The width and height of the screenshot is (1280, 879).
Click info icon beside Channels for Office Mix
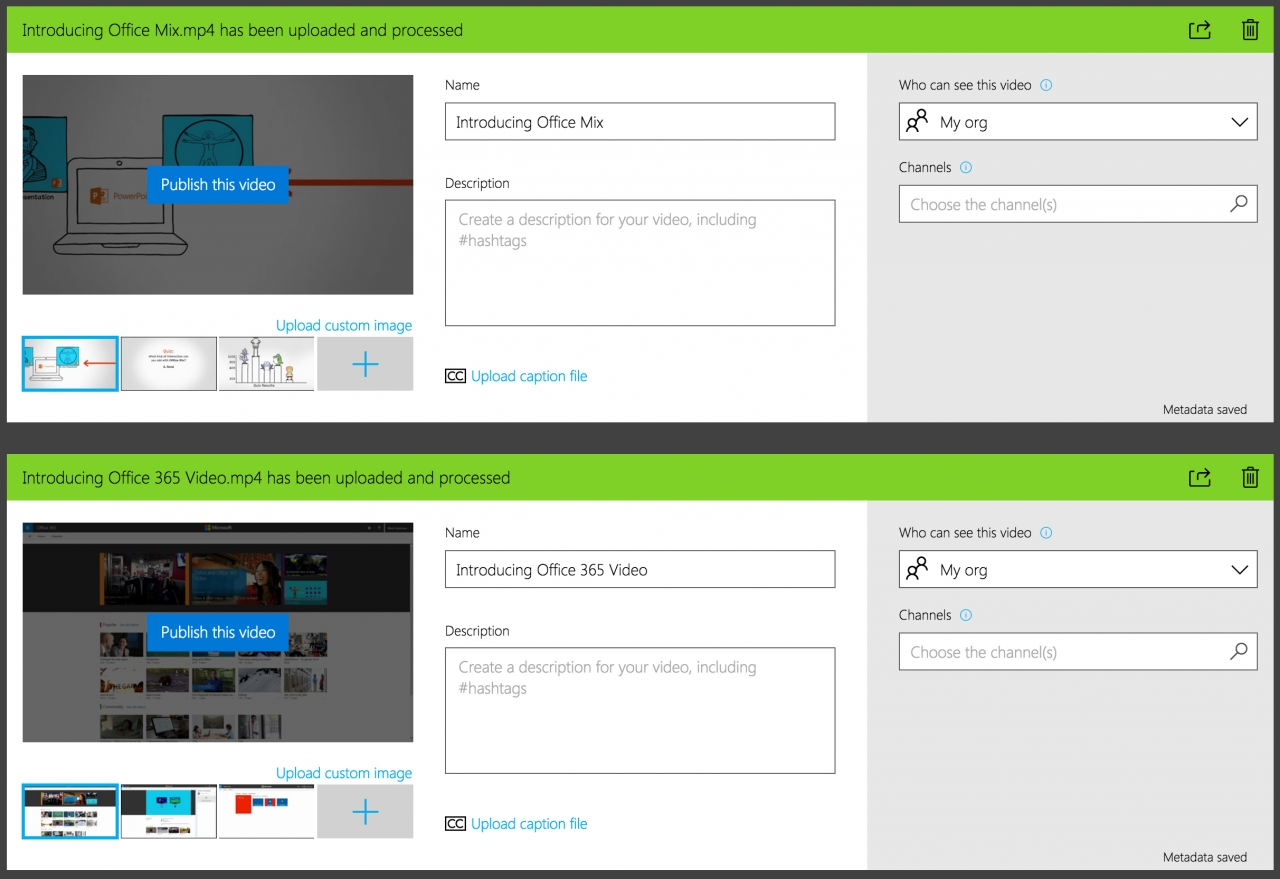click(x=966, y=168)
